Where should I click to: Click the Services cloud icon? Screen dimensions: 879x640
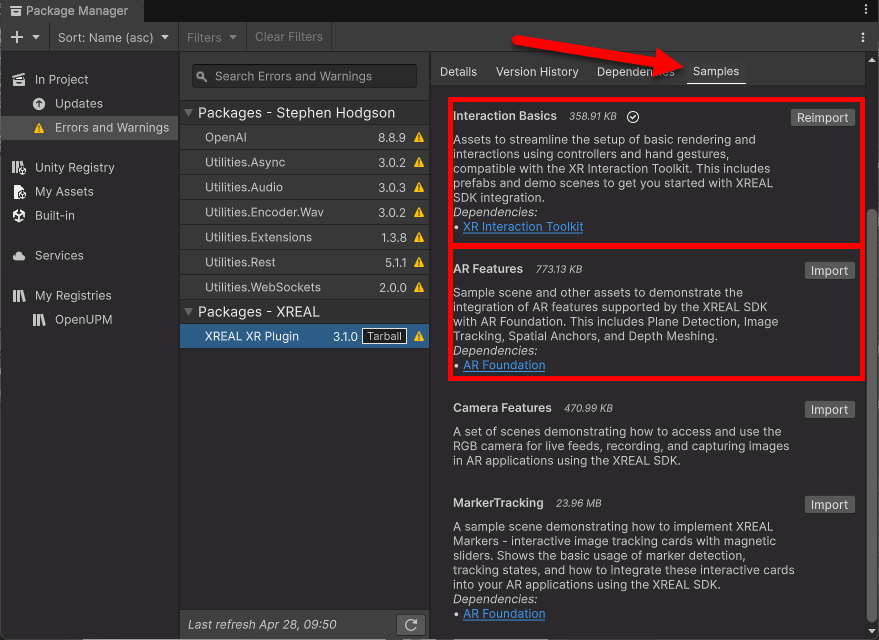(x=19, y=256)
